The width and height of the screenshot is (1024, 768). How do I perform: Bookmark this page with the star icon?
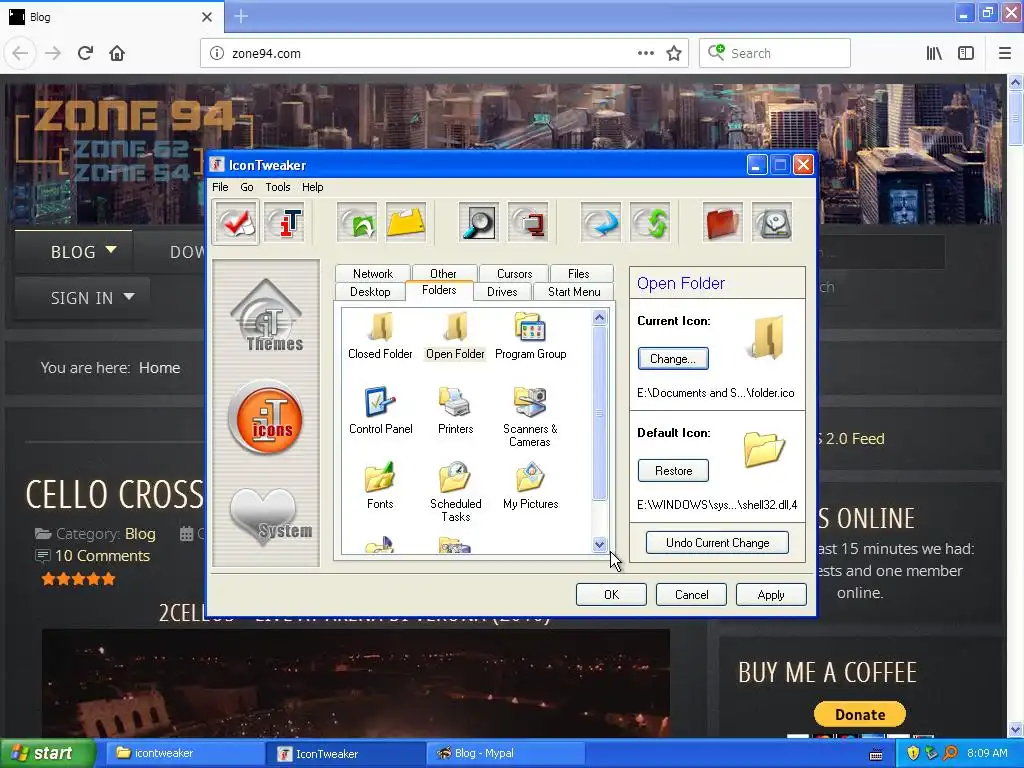674,54
